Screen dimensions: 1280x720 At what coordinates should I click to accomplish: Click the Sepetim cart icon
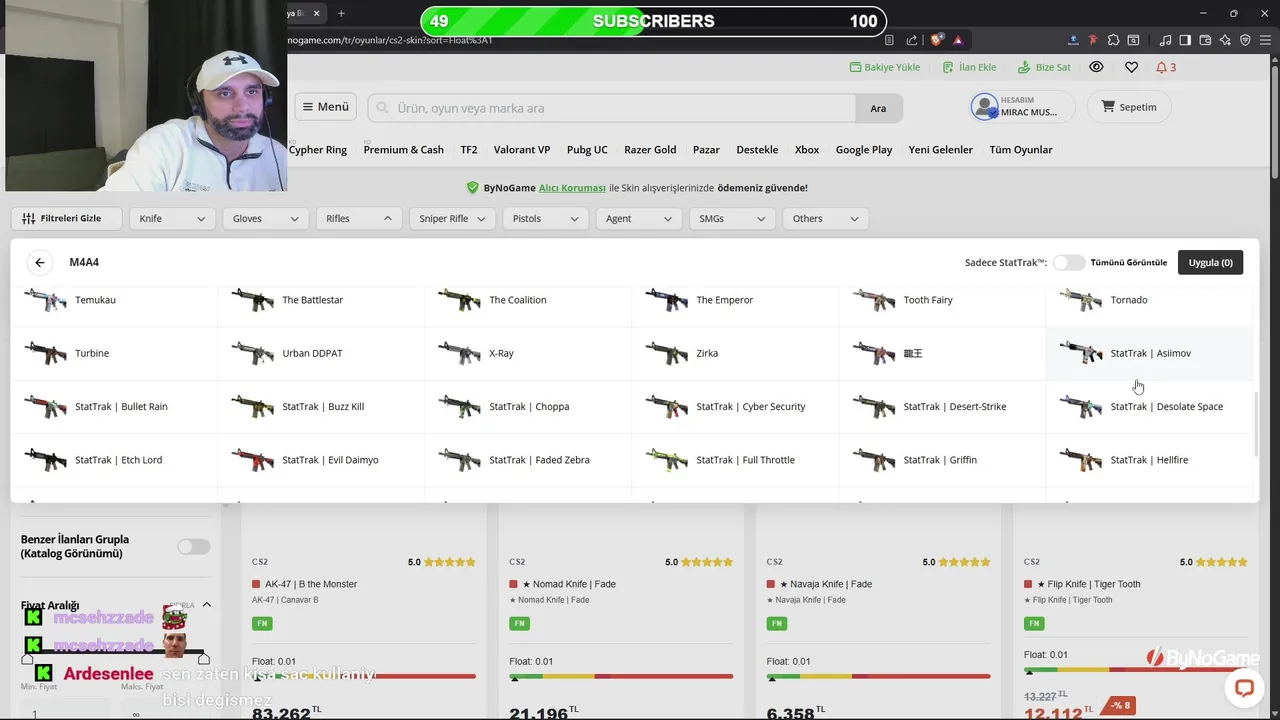(x=1108, y=107)
